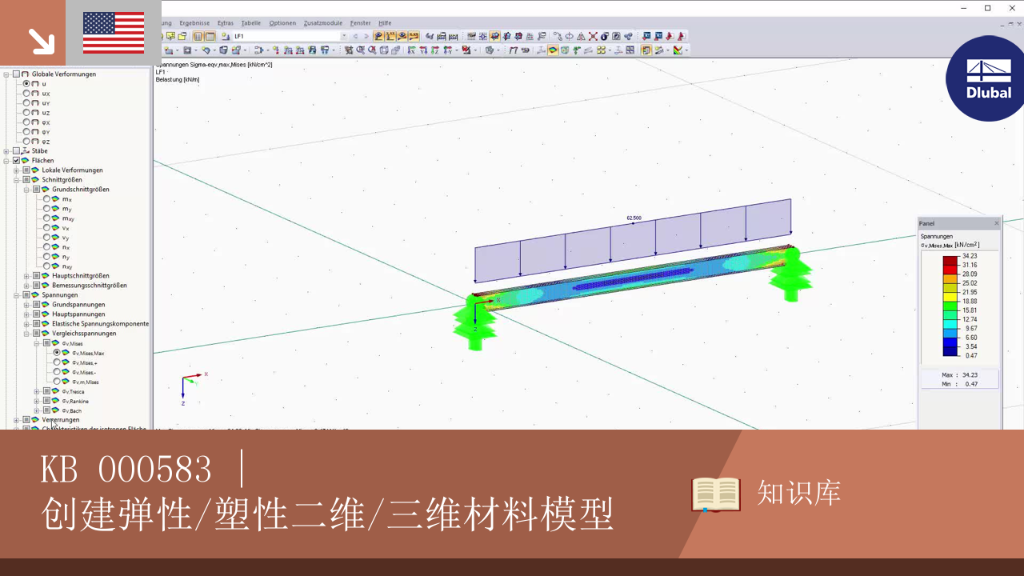Open the Ergebnisse menu

tap(195, 23)
